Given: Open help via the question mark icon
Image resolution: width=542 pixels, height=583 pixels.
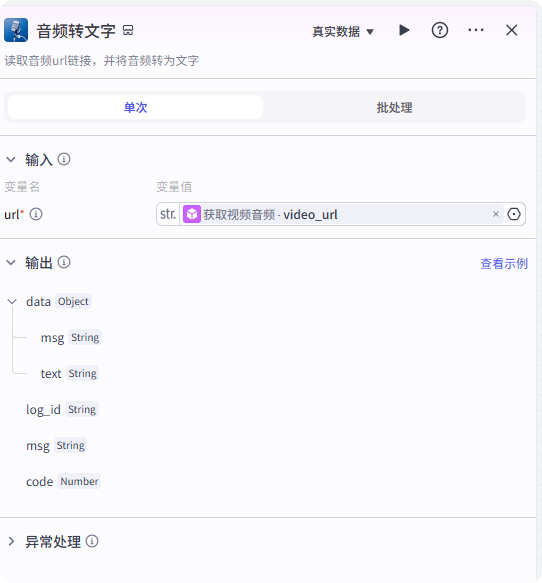Looking at the screenshot, I should click(x=440, y=30).
